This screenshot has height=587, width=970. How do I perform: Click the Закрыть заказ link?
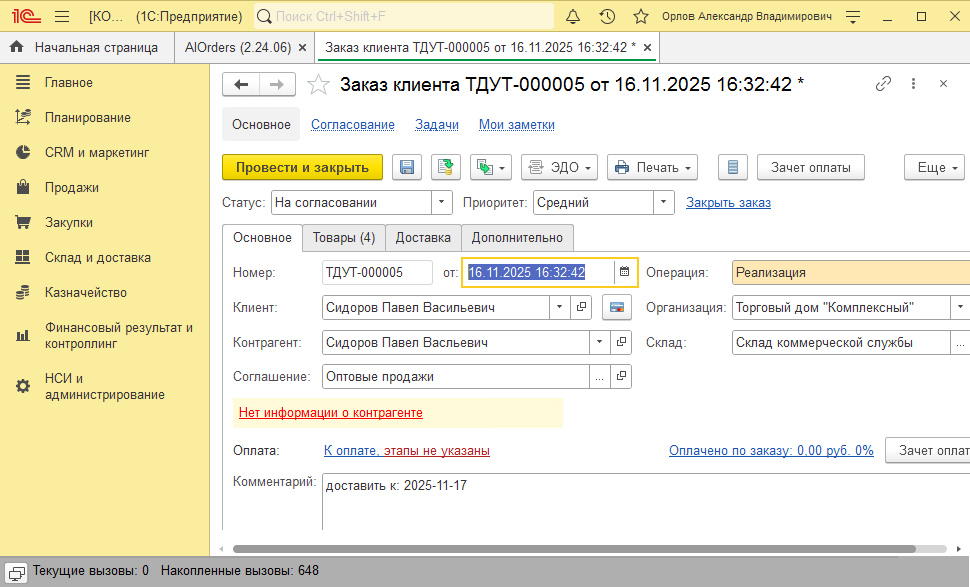pyautogui.click(x=728, y=202)
